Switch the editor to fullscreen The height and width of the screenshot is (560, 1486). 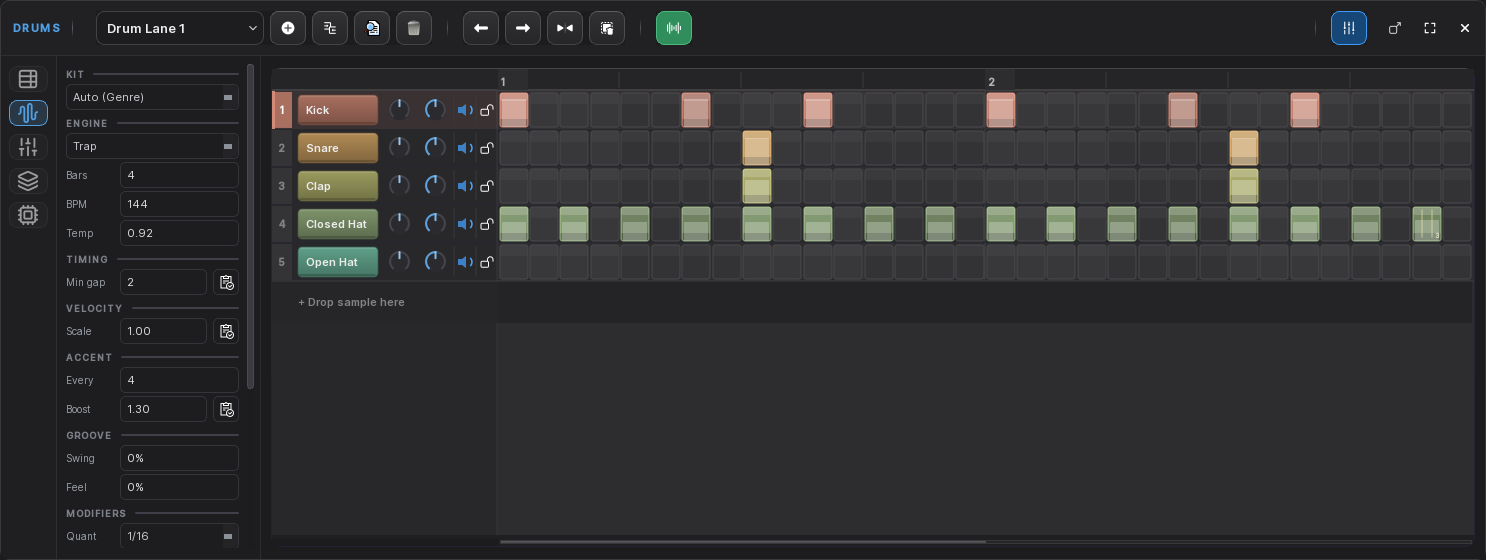tap(1430, 28)
